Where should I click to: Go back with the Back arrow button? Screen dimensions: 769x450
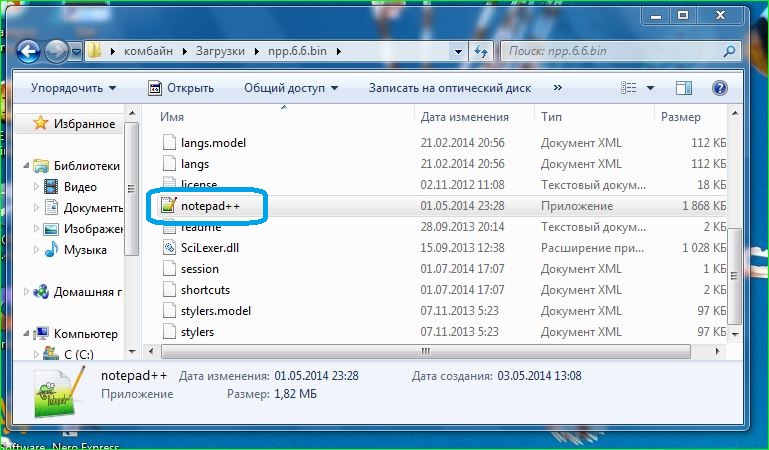pos(28,51)
